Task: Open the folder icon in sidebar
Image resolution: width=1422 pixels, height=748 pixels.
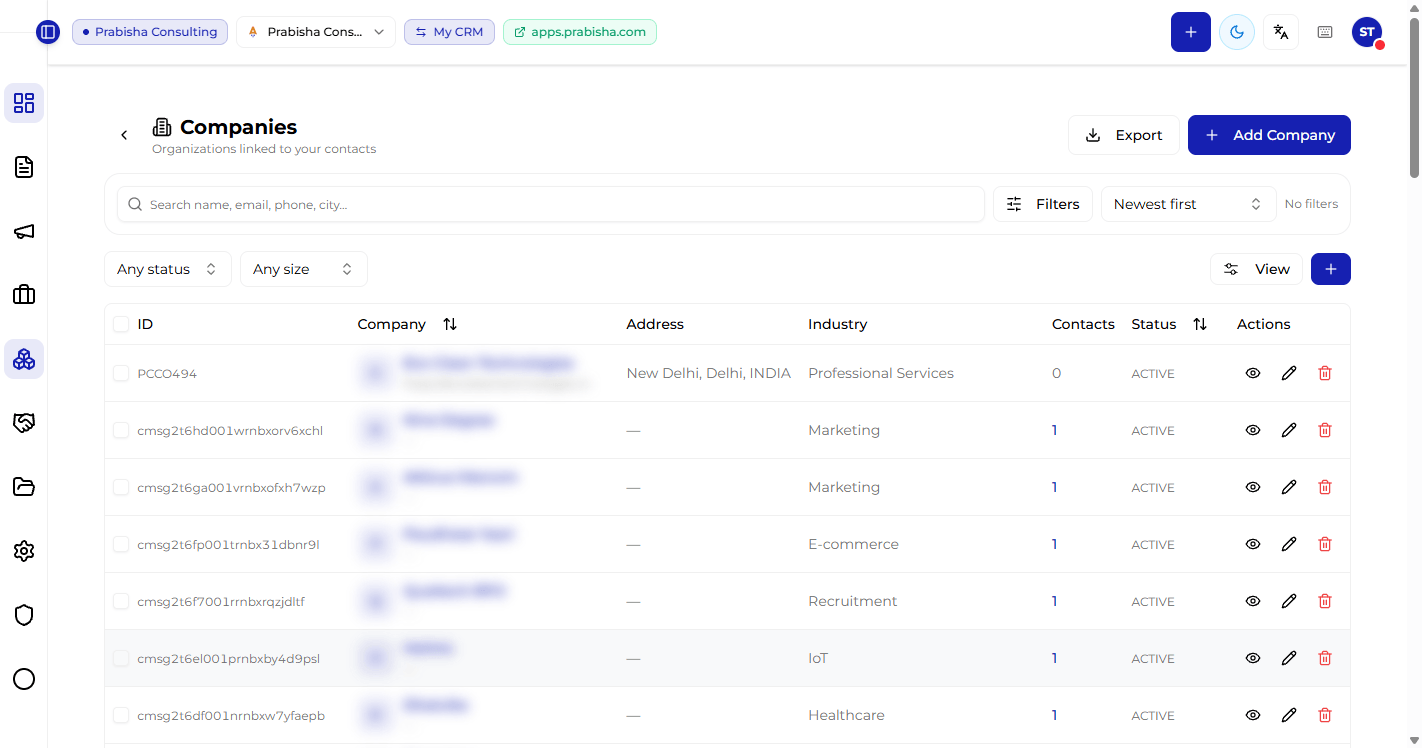Action: (x=24, y=487)
